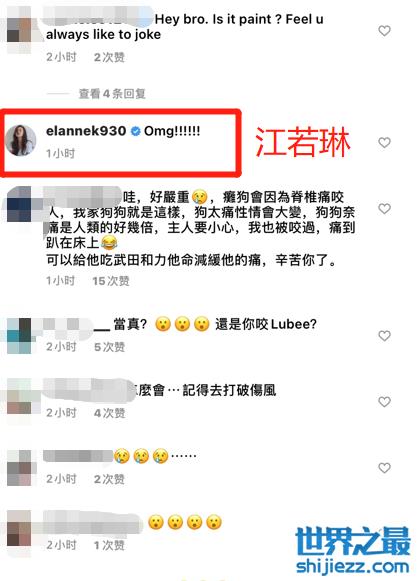Tap the heart beside elannek930's Omg comment

pos(384,142)
